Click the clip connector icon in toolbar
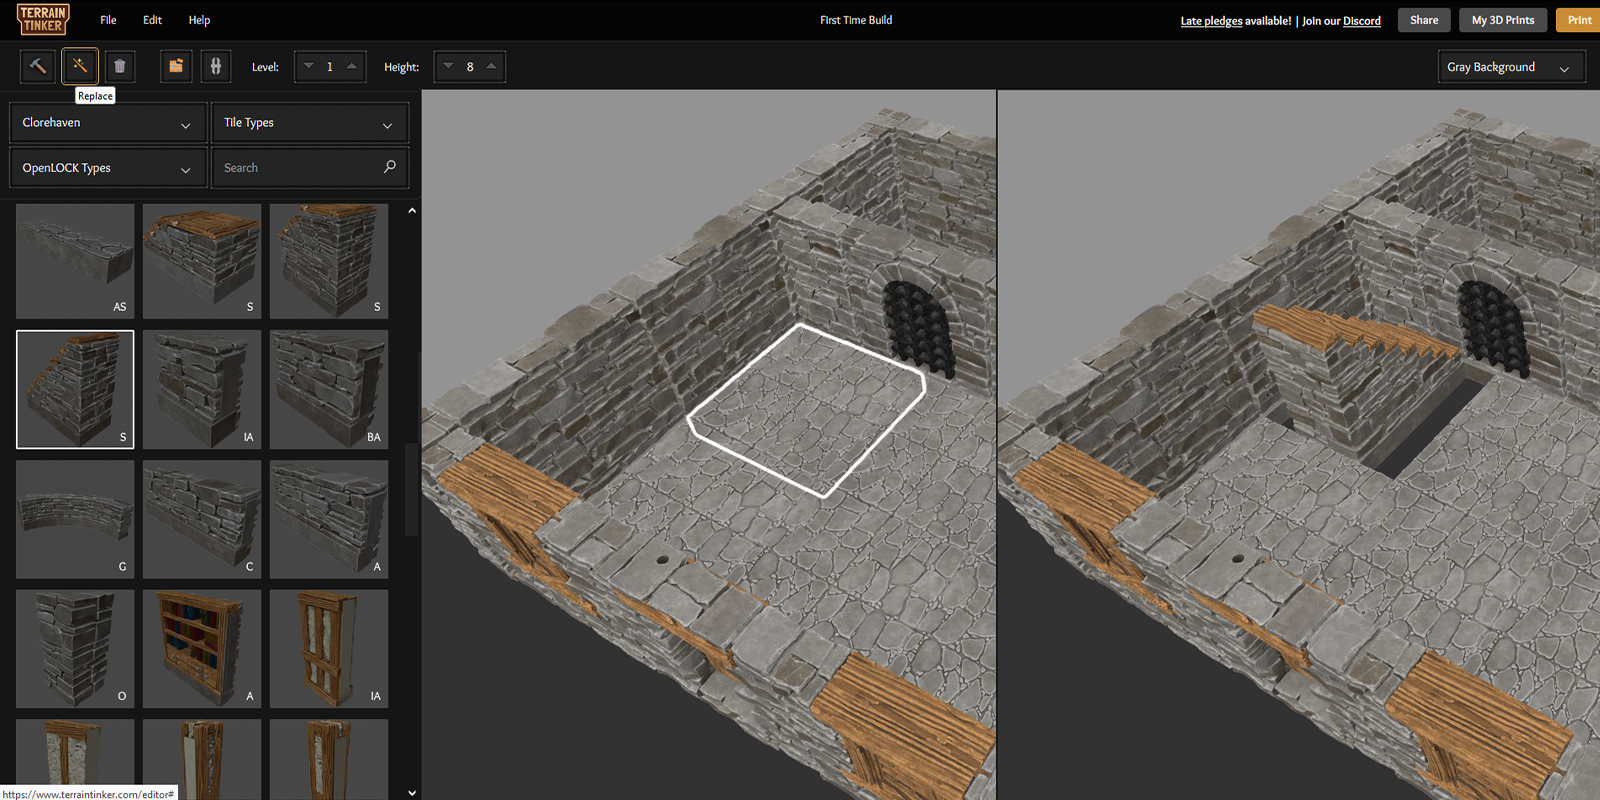The image size is (1600, 800). [x=216, y=67]
